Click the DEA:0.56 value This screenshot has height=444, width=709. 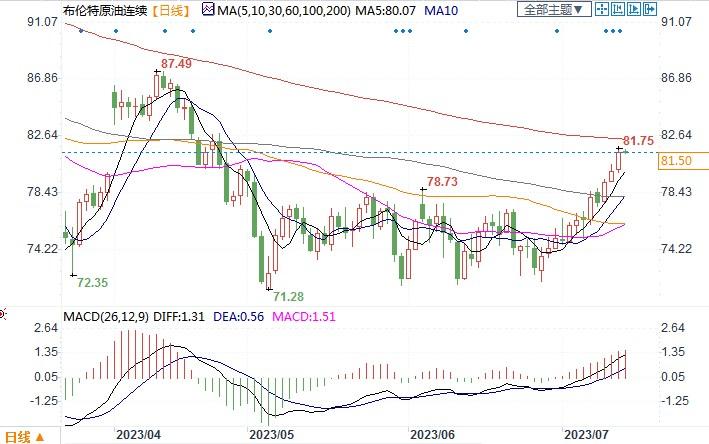coord(238,316)
